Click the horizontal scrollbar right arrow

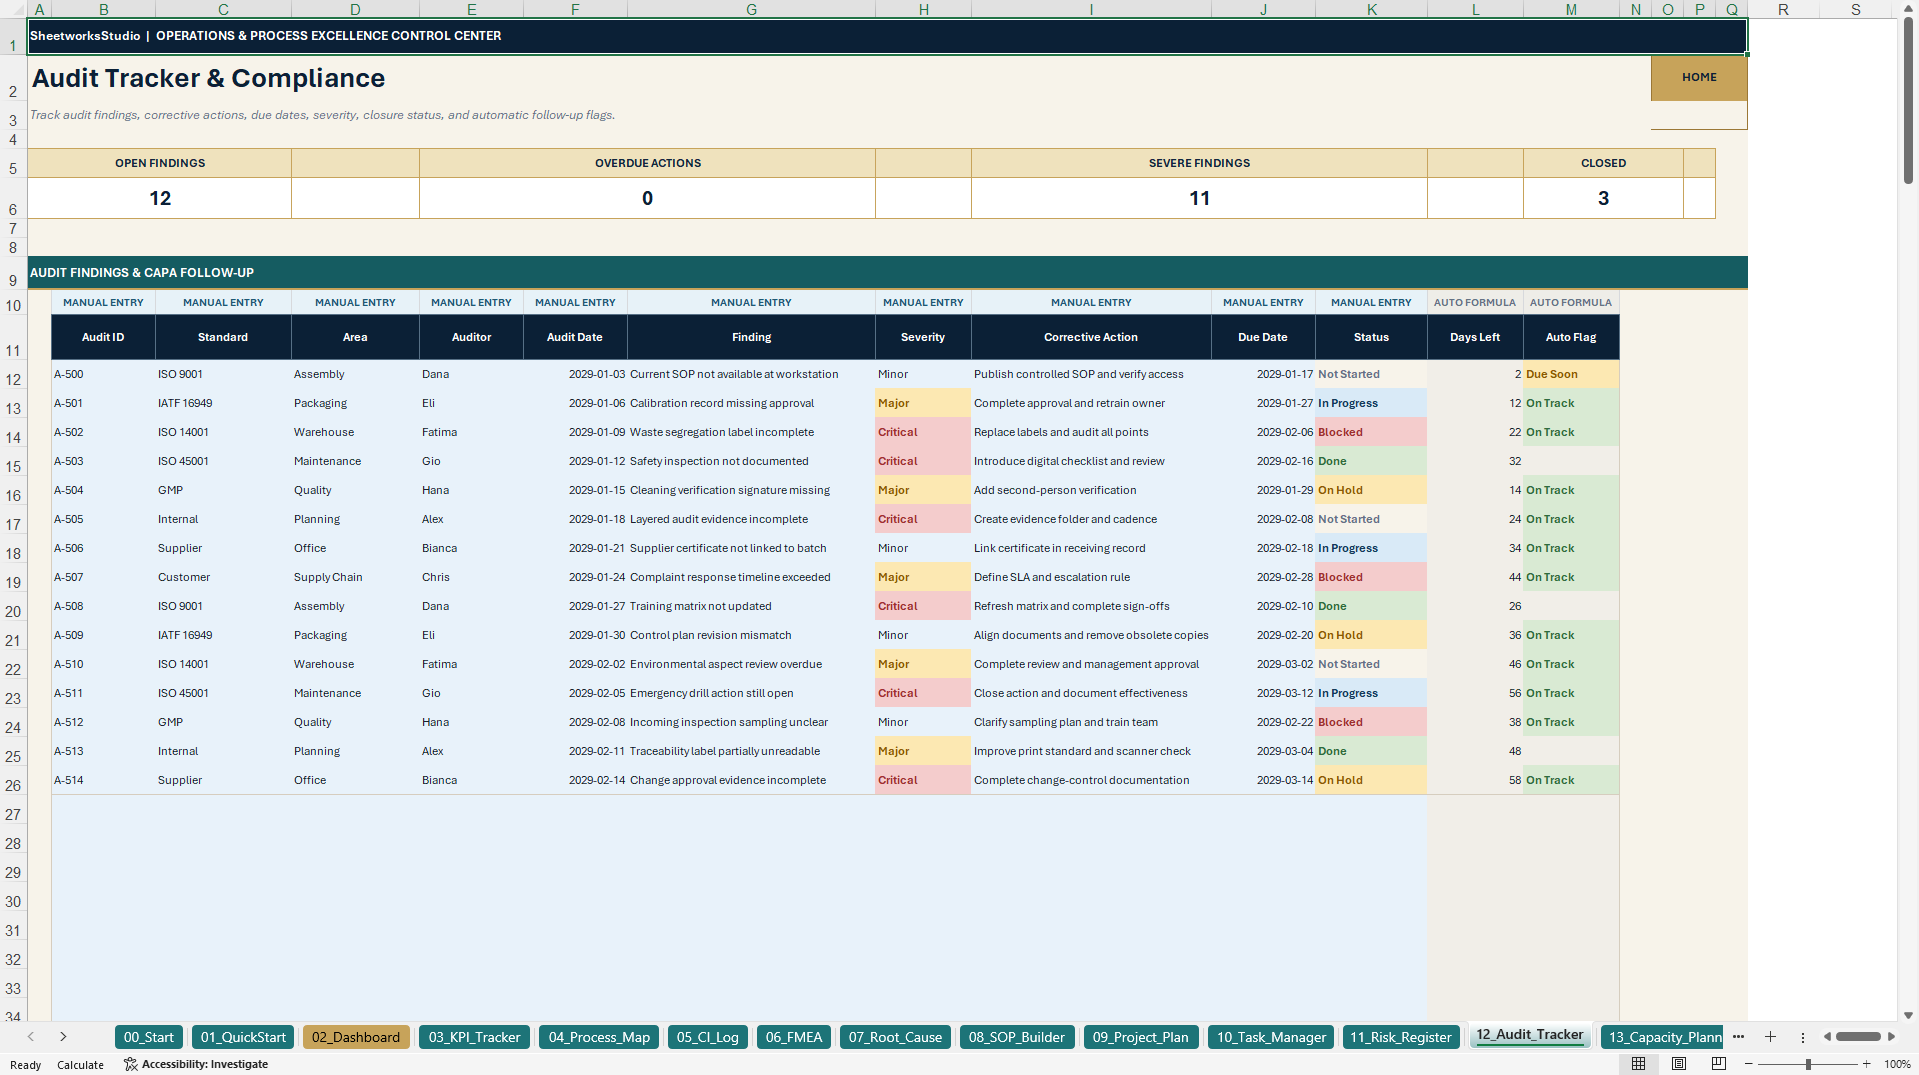click(x=1891, y=1037)
